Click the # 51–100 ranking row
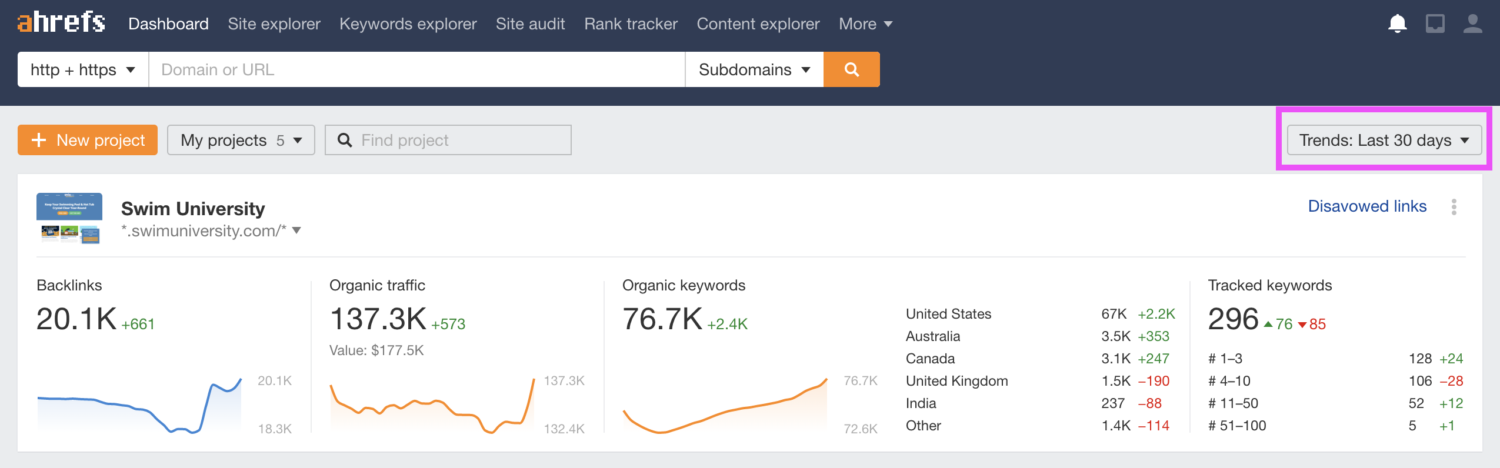Viewport: 1500px width, 468px height. (1336, 425)
